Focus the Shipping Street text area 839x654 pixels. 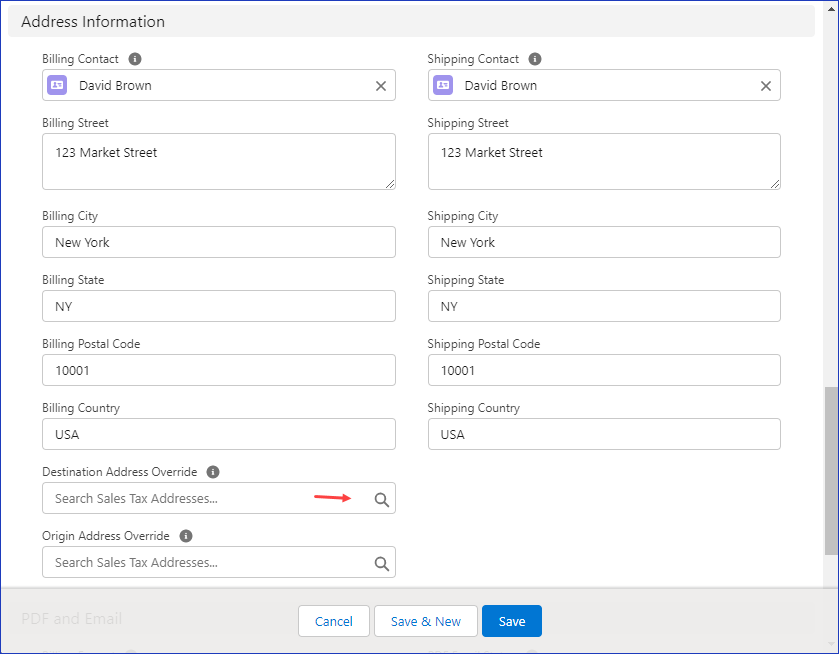point(604,162)
